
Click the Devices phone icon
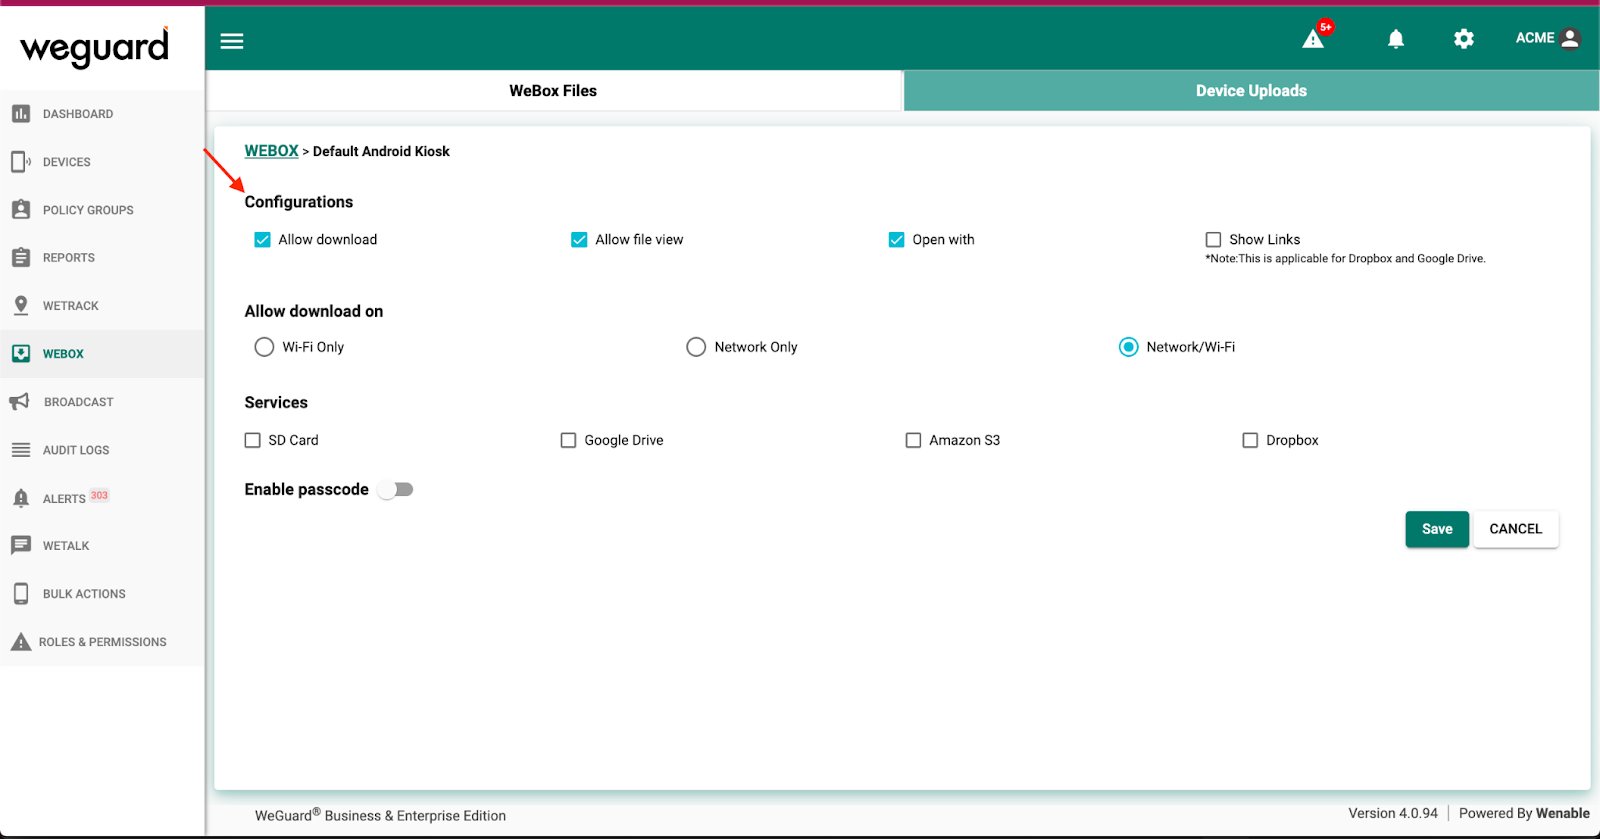coord(21,162)
